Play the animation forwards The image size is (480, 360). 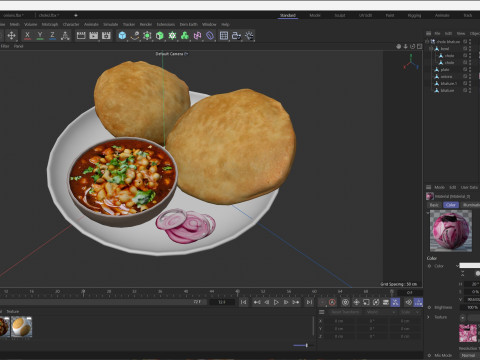pos(276,302)
